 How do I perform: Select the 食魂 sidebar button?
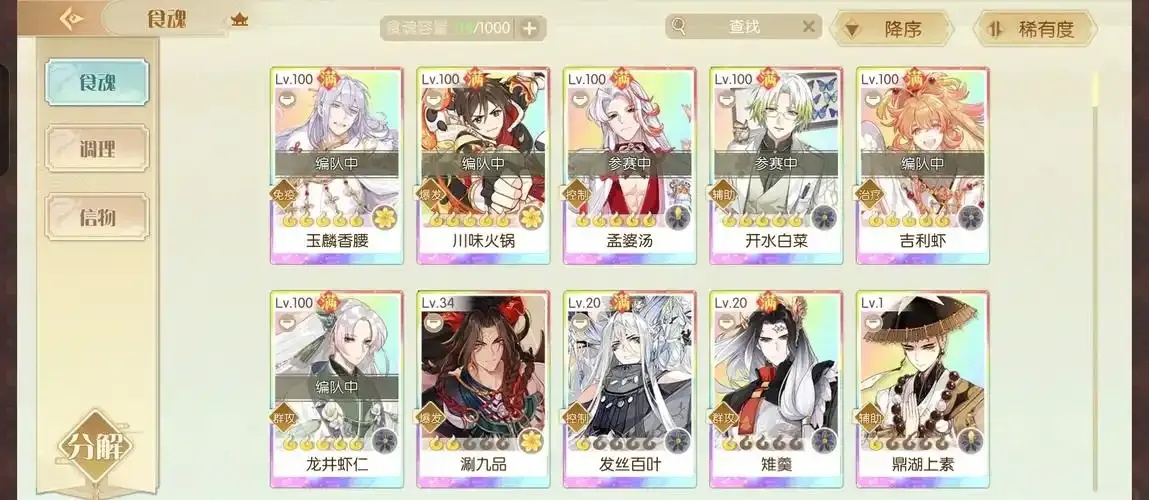97,82
